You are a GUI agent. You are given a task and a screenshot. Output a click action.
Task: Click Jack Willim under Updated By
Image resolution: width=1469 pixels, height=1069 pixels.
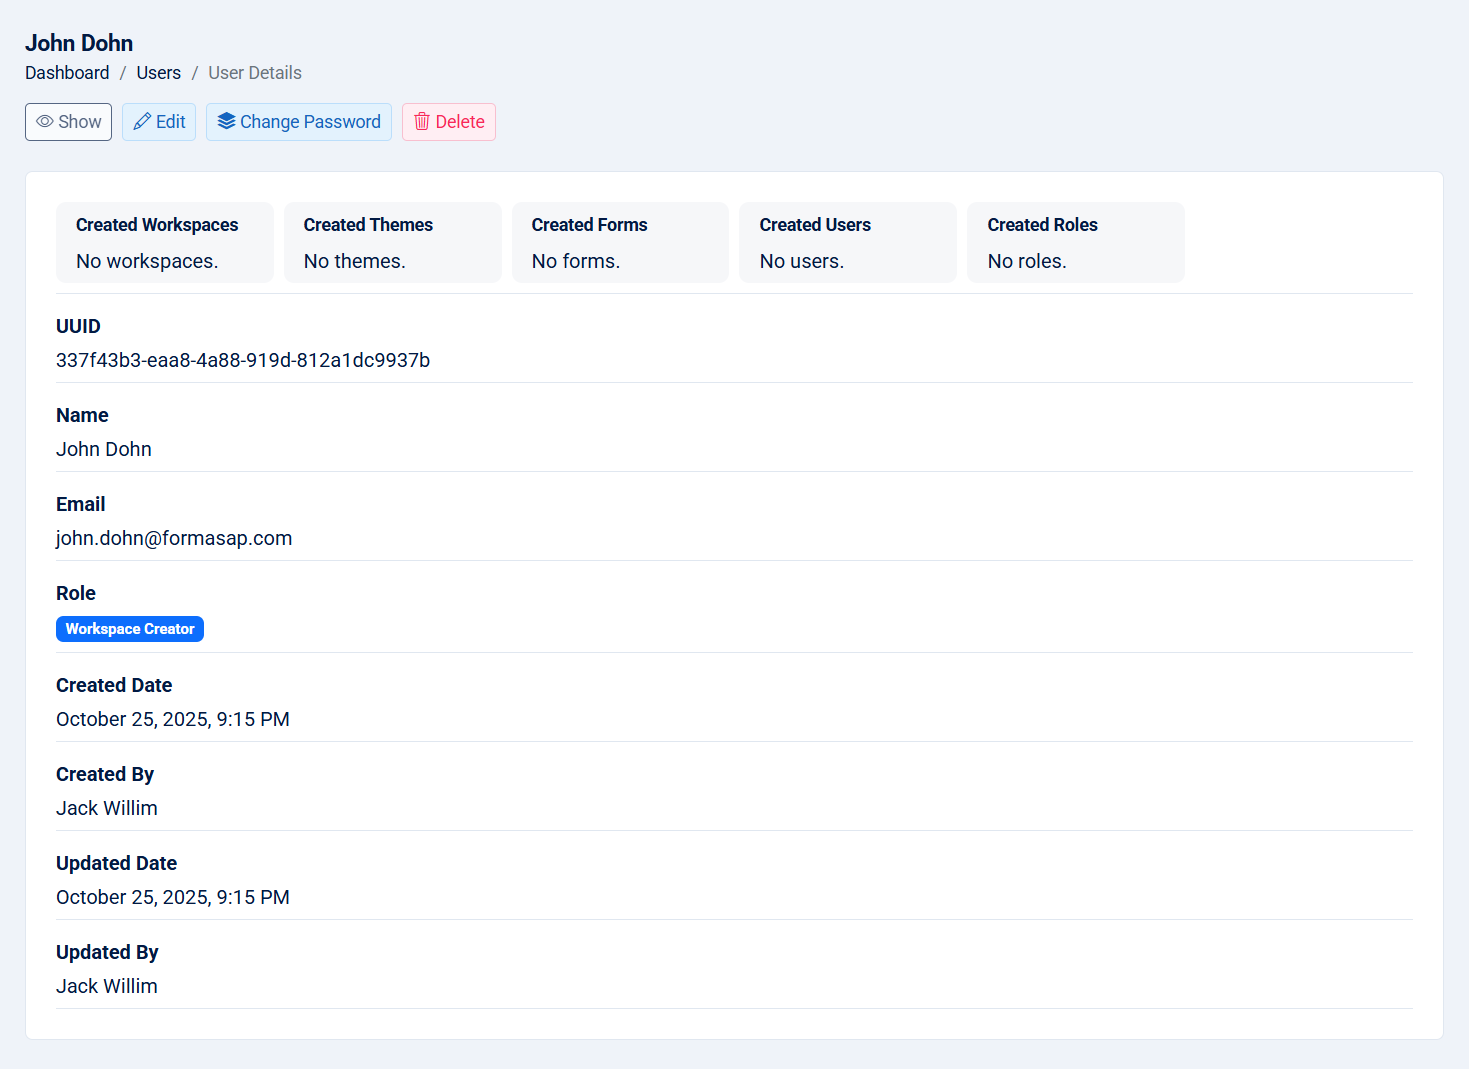[107, 986]
